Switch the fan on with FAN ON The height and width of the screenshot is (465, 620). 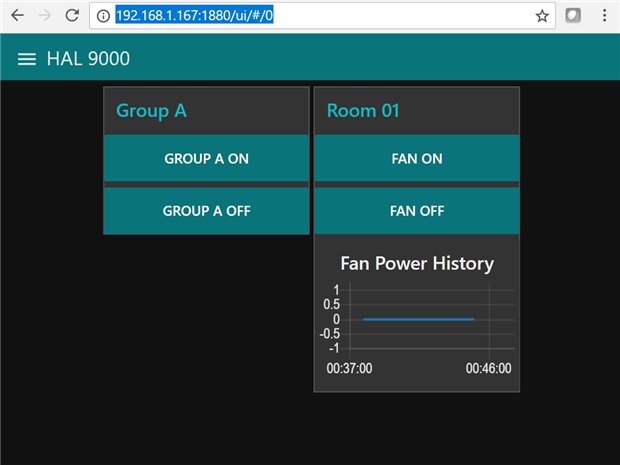[x=417, y=158]
